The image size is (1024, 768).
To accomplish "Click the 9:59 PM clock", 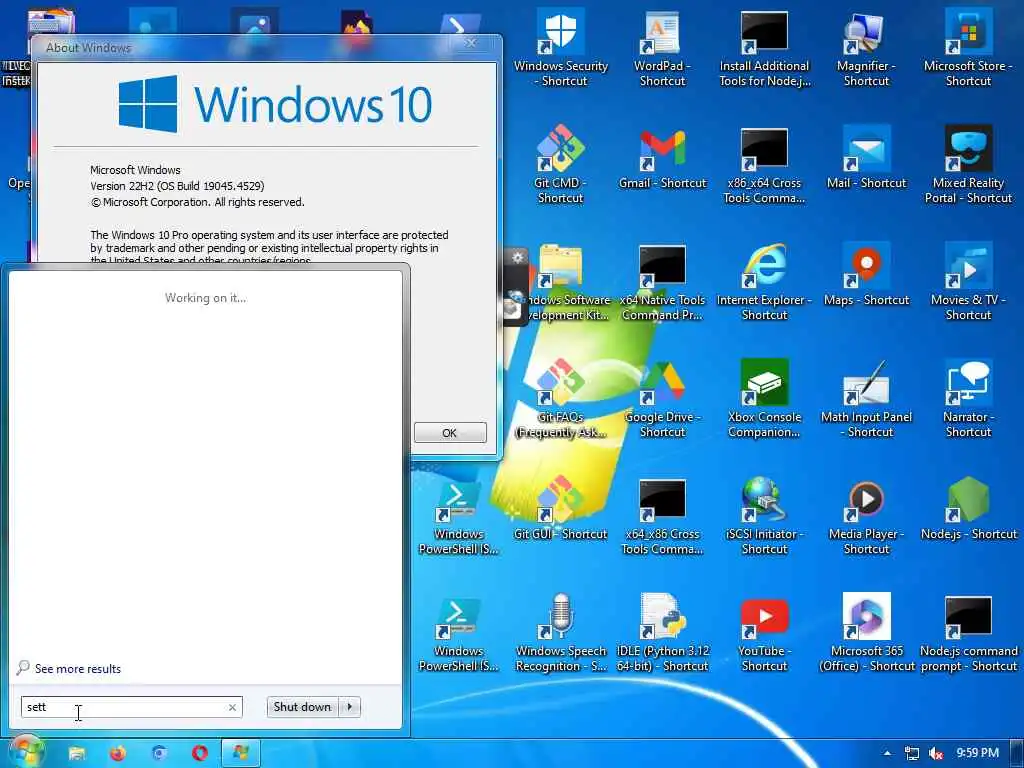I will (978, 752).
